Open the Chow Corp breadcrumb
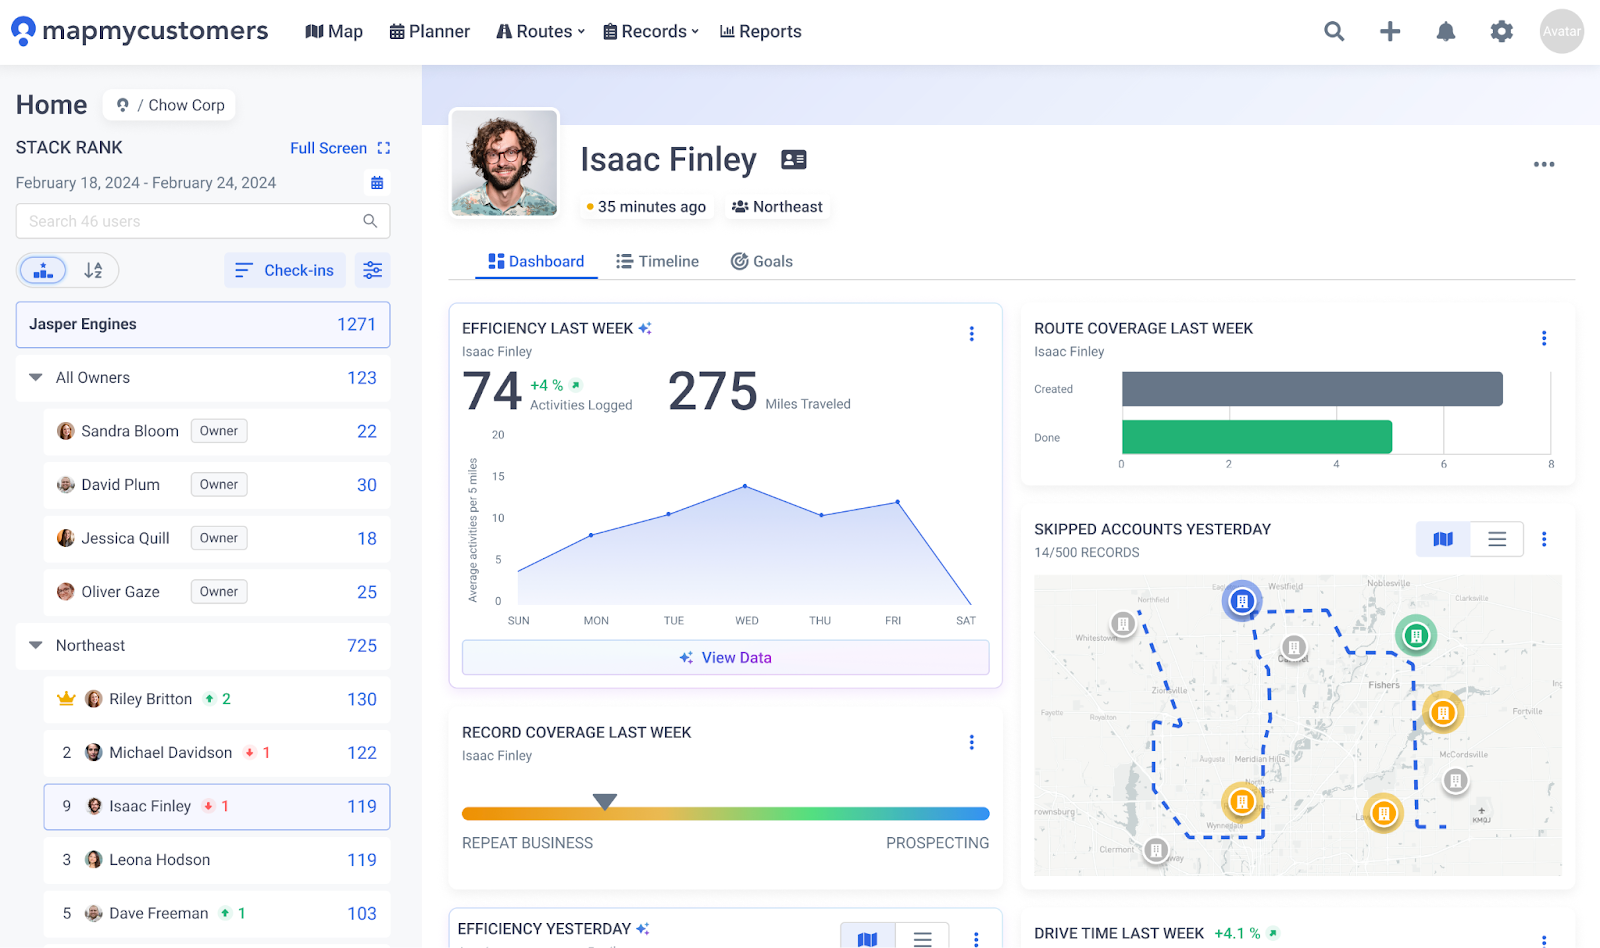Screen dimensions: 1600x948 (187, 105)
